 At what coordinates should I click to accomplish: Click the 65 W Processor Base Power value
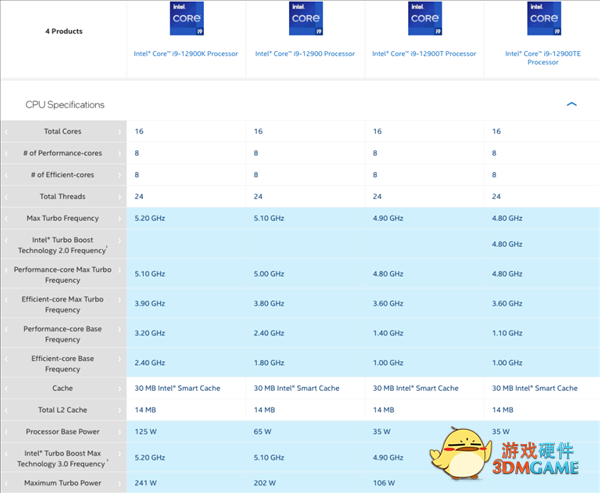pos(262,432)
